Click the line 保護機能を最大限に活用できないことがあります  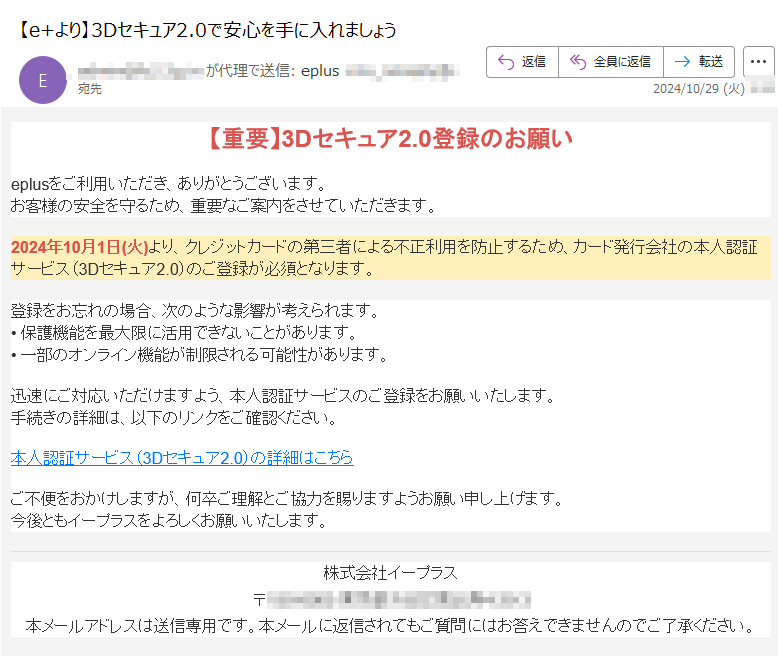(184, 332)
